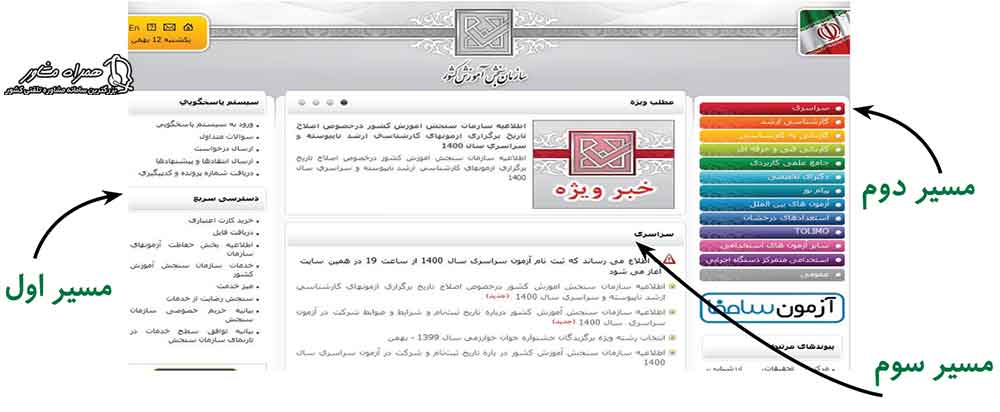Open the آزمون های بین الملل item
This screenshot has width=1000, height=412.
(x=772, y=205)
